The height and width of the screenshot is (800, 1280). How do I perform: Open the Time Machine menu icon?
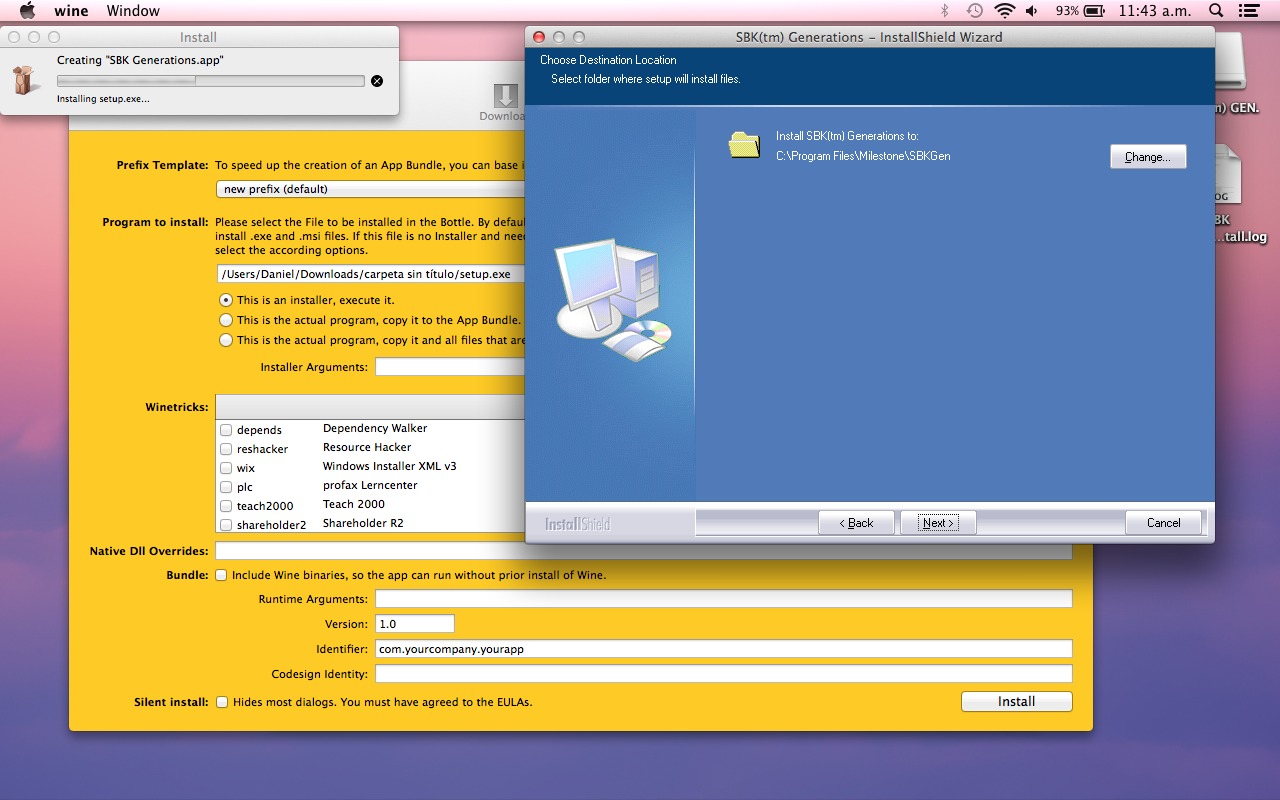point(974,11)
